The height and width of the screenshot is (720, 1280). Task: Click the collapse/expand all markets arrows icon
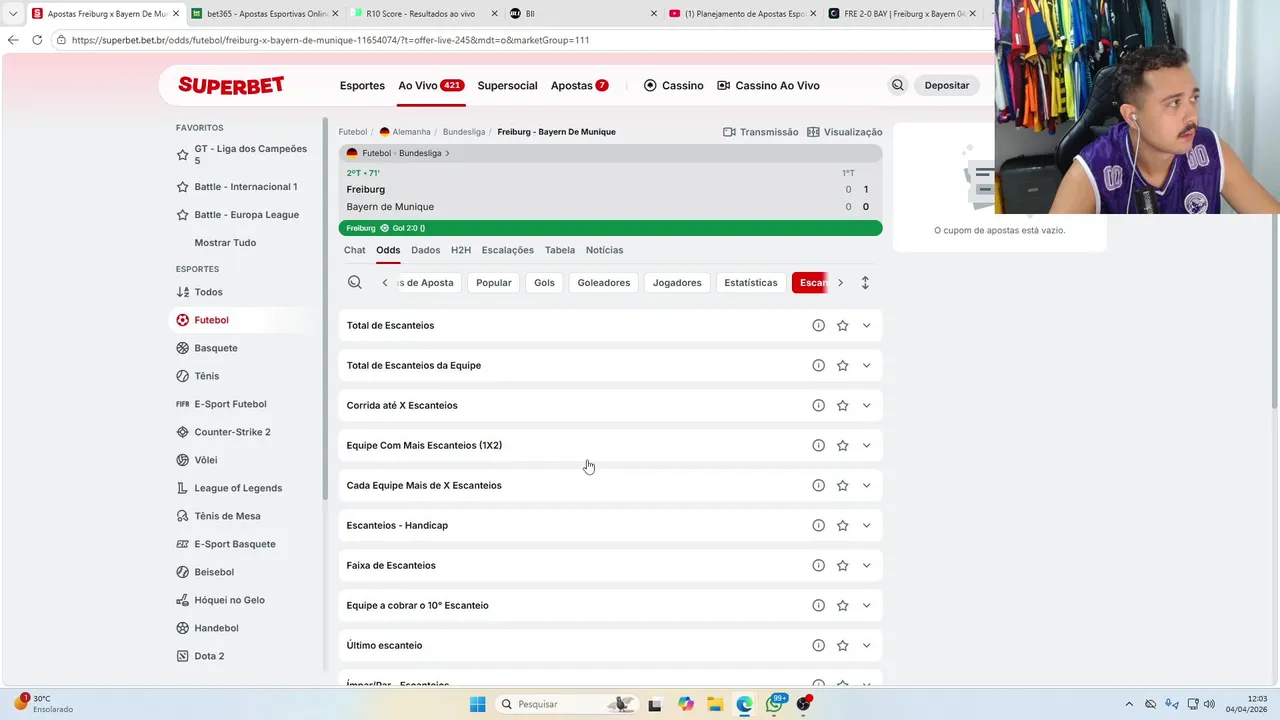[x=865, y=283]
